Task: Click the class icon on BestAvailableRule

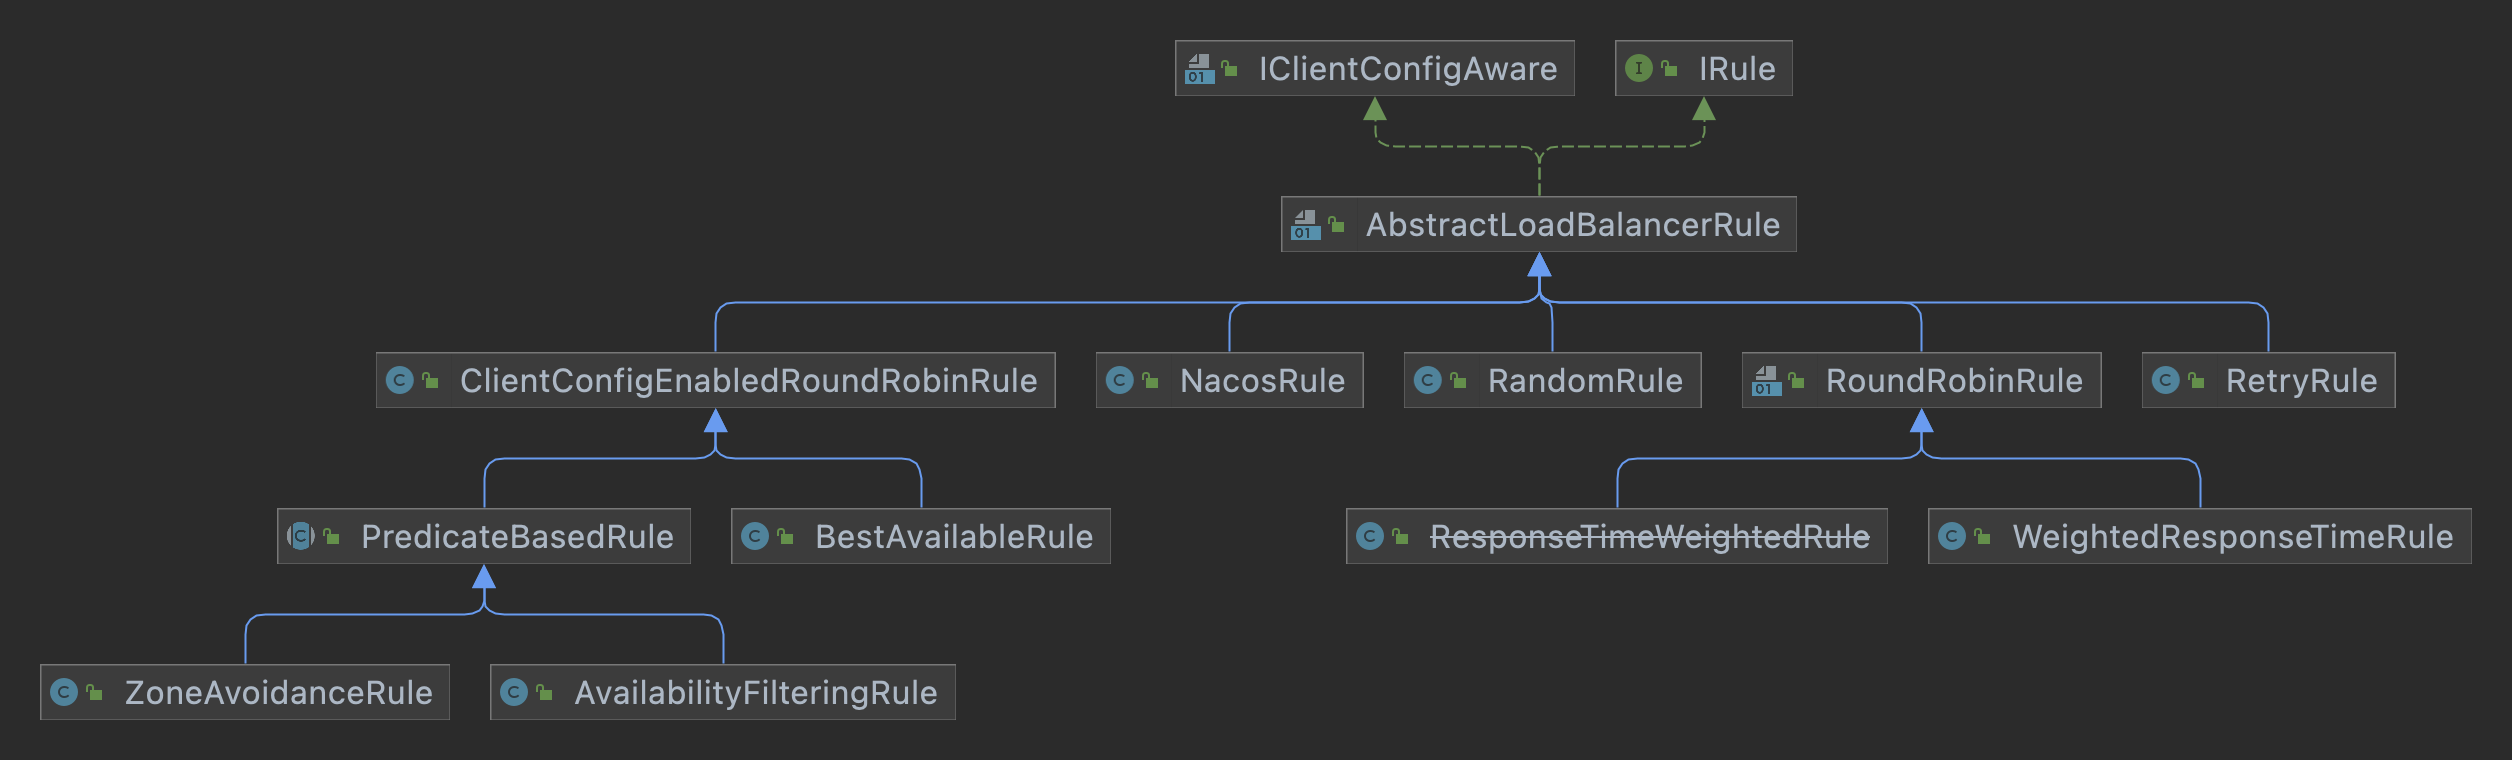Action: pos(755,536)
